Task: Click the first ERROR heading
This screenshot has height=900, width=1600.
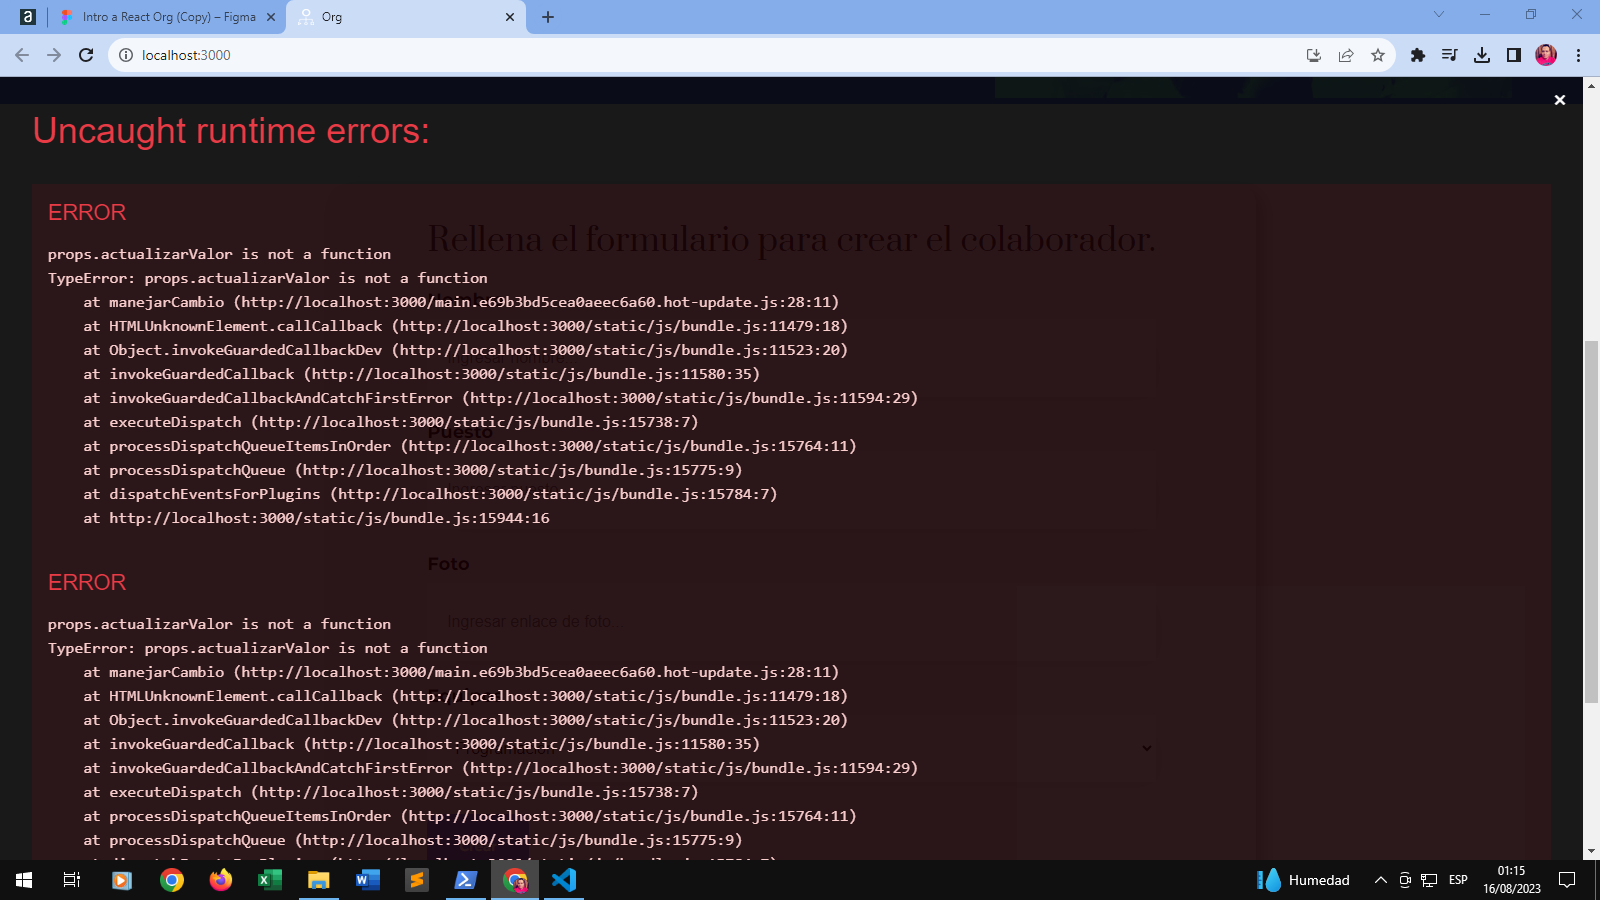Action: tap(87, 212)
